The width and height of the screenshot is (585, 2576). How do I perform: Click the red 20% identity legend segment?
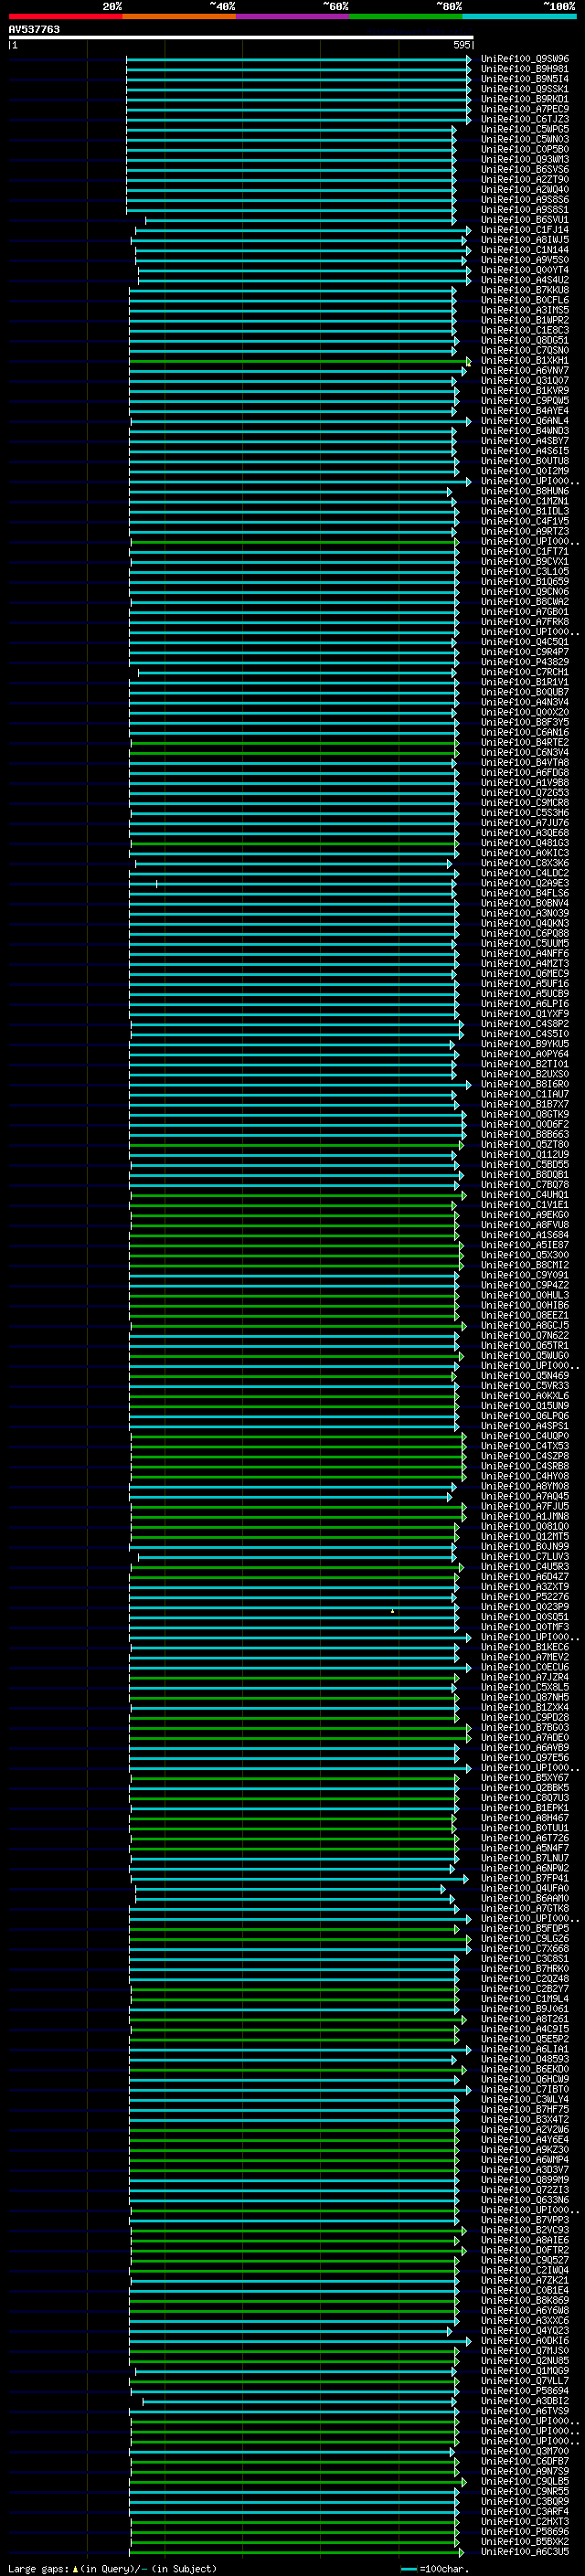point(65,16)
